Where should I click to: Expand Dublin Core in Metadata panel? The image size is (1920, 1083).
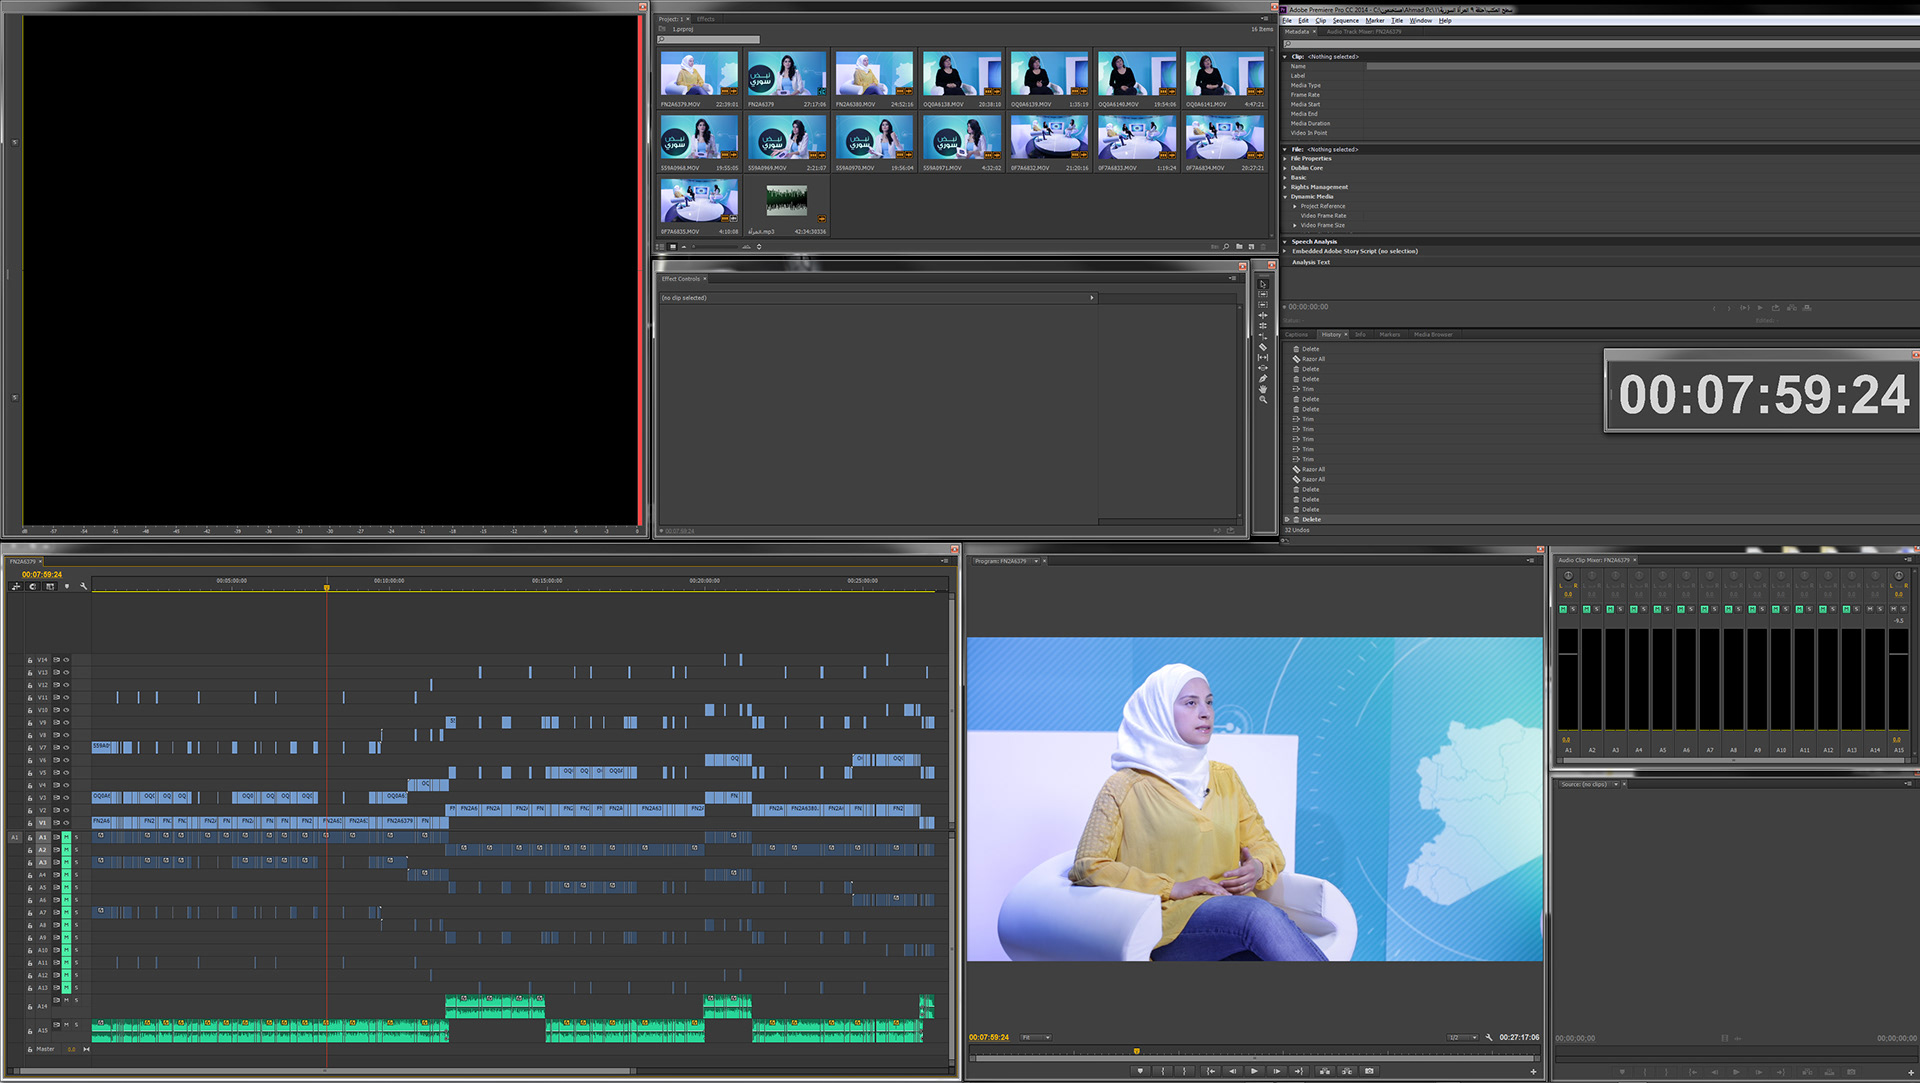click(x=1285, y=168)
